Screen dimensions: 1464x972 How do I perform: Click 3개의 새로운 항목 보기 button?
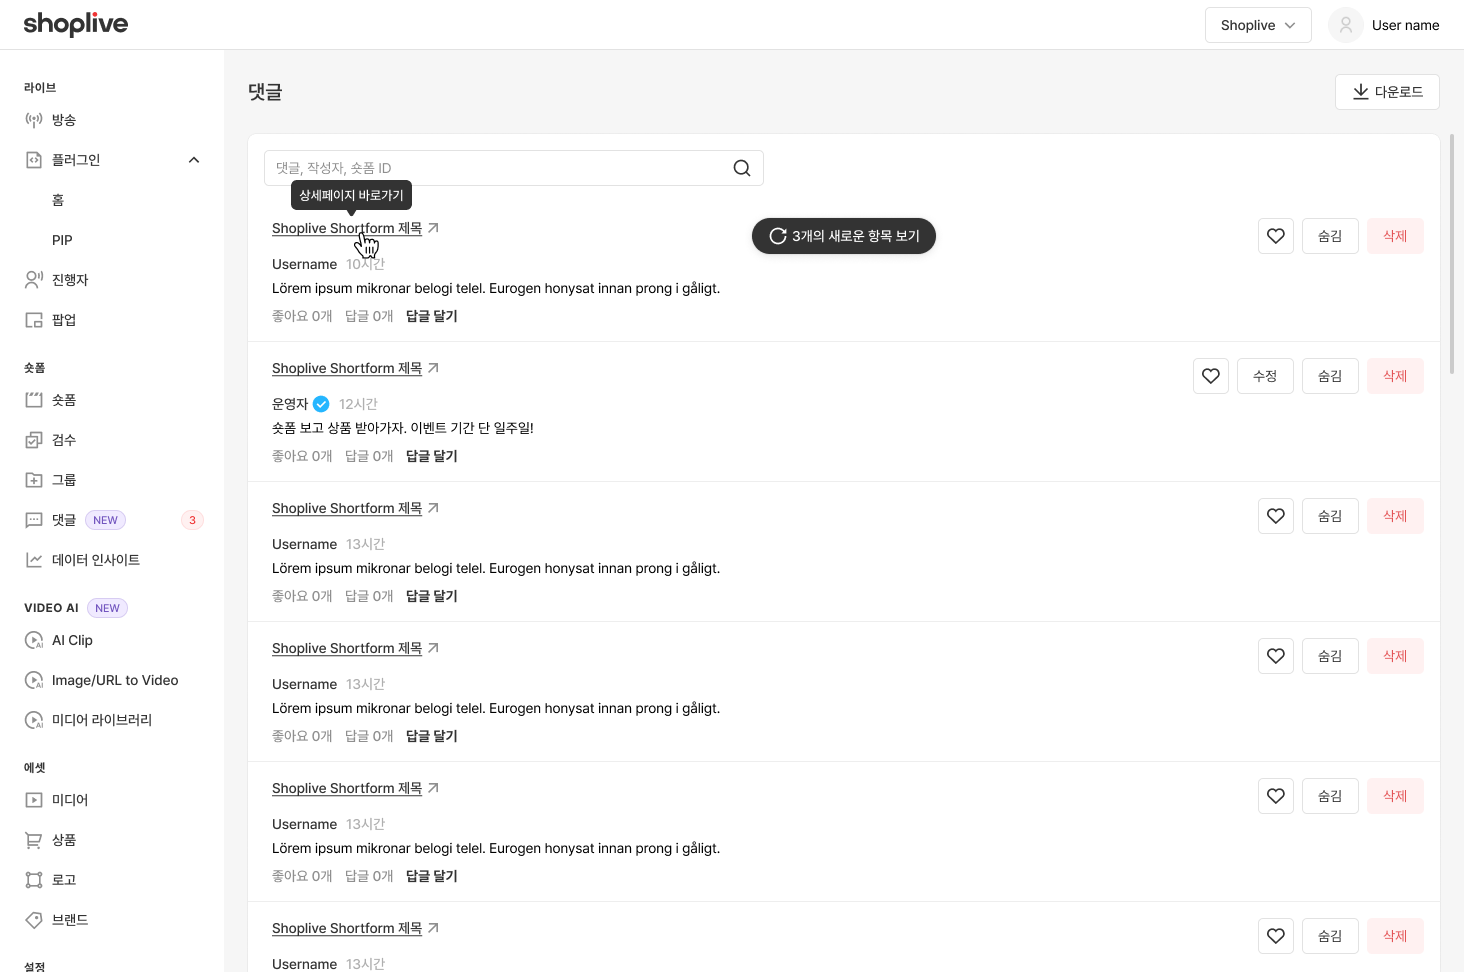[844, 236]
